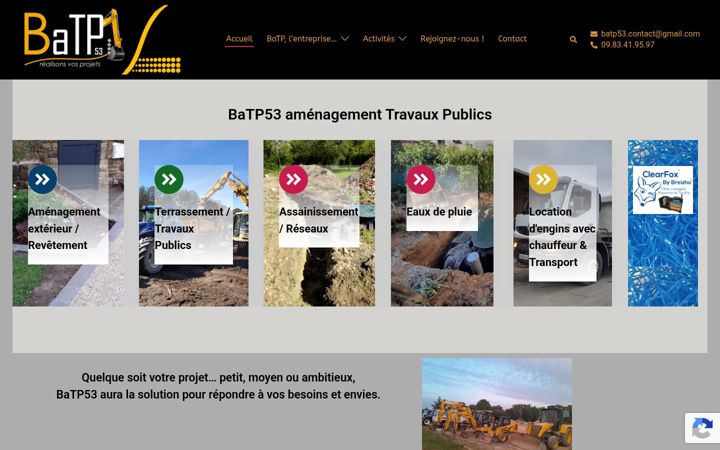Click the batp53.contact@gmail.com email link
720x450 pixels.
click(x=650, y=34)
